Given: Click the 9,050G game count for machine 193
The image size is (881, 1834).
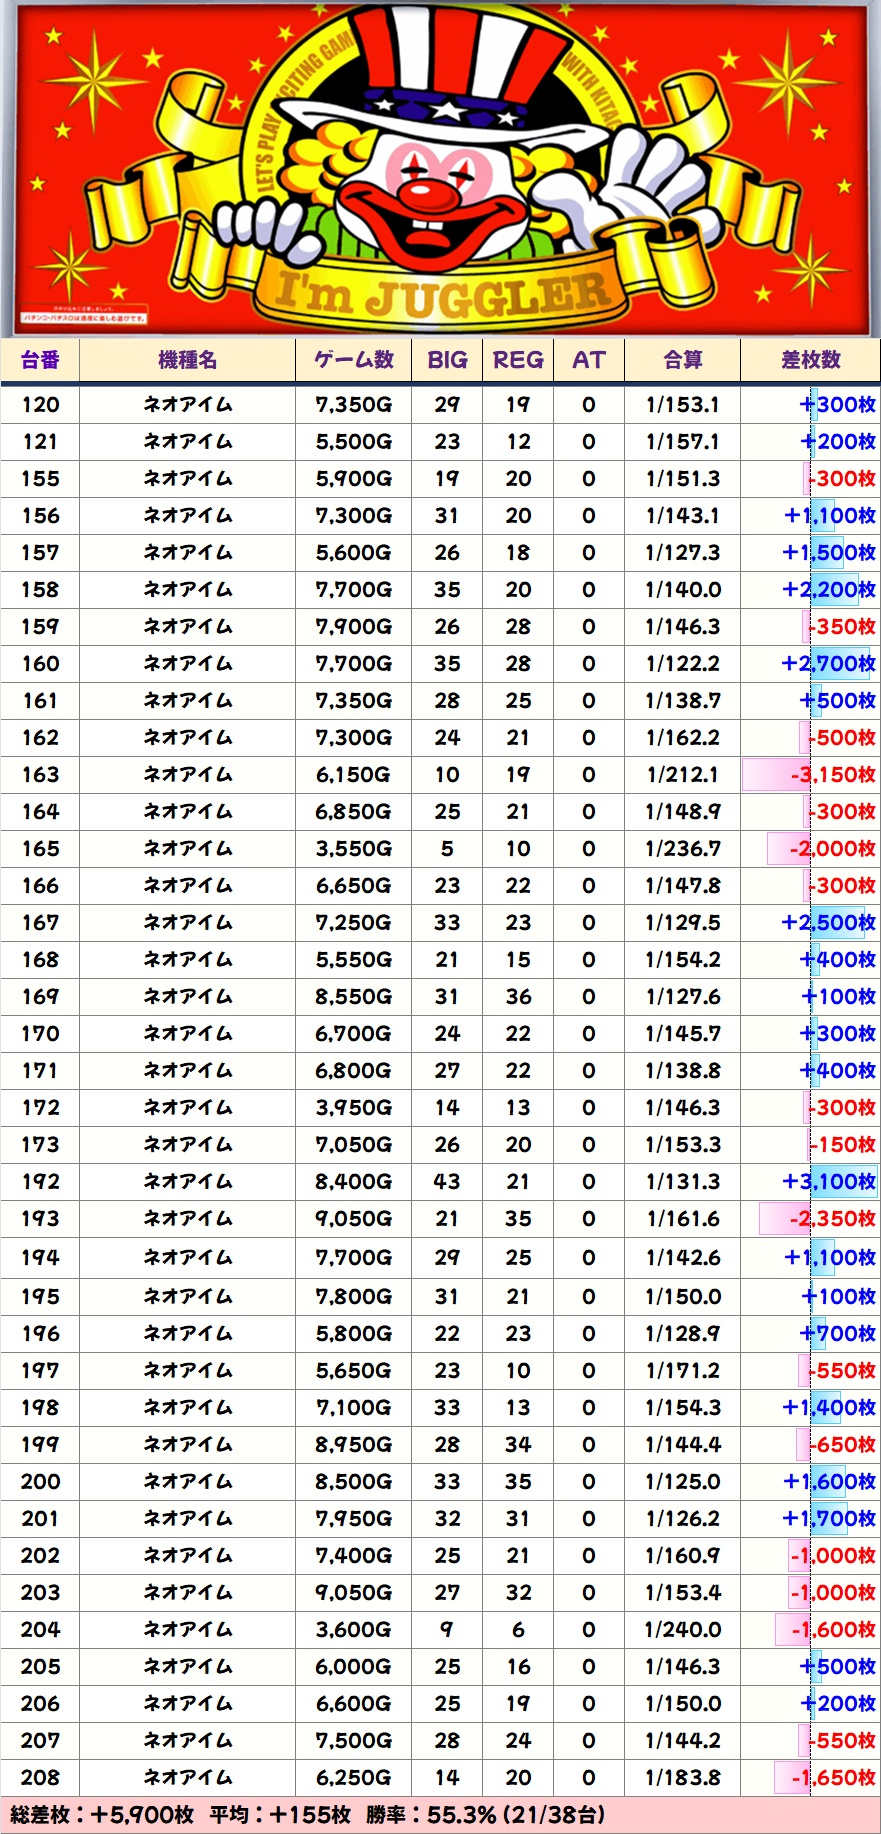Looking at the screenshot, I should click(x=353, y=1219).
